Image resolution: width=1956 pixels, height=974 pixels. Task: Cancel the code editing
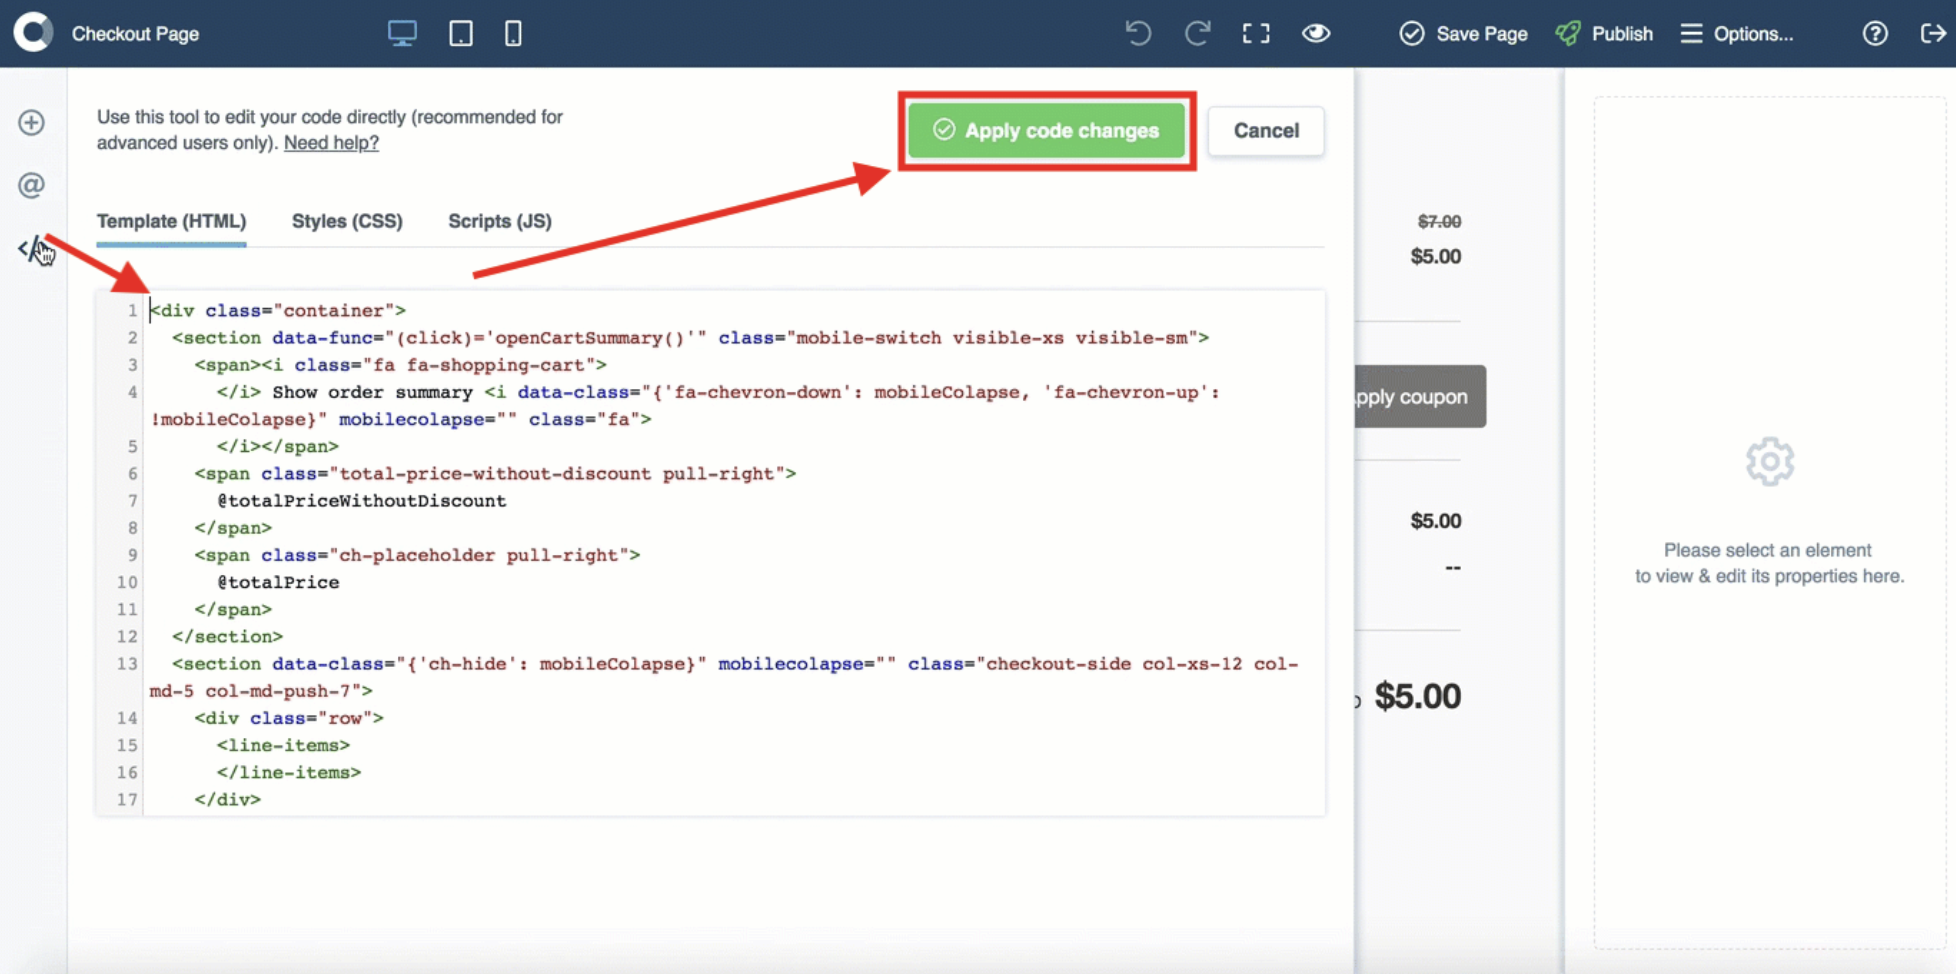pyautogui.click(x=1266, y=131)
